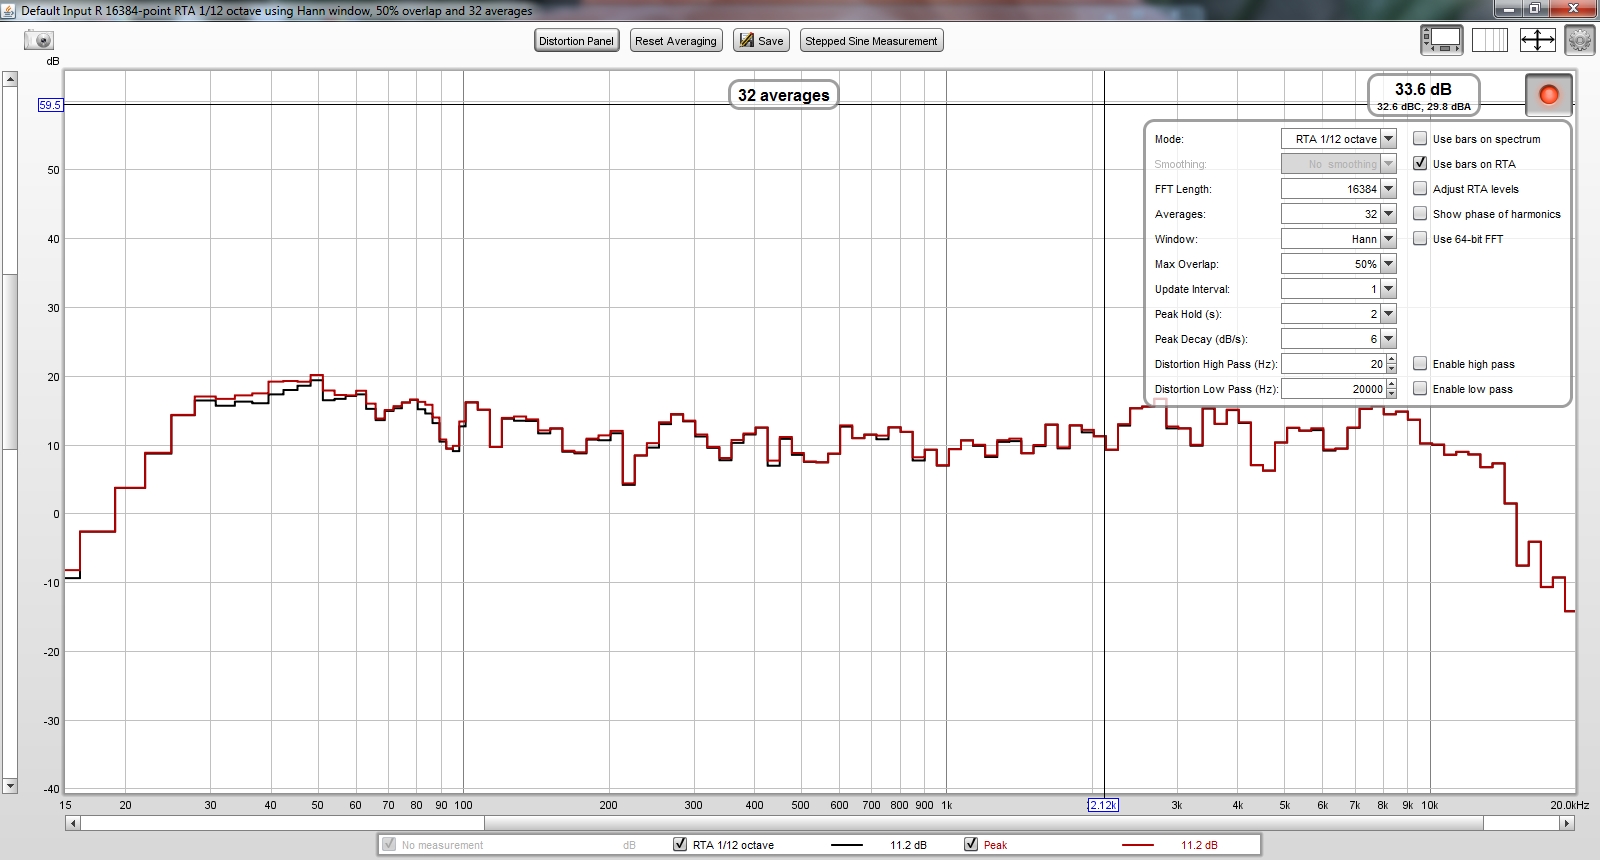Image resolution: width=1600 pixels, height=860 pixels.
Task: Click Save button with pencil icon
Action: [761, 41]
